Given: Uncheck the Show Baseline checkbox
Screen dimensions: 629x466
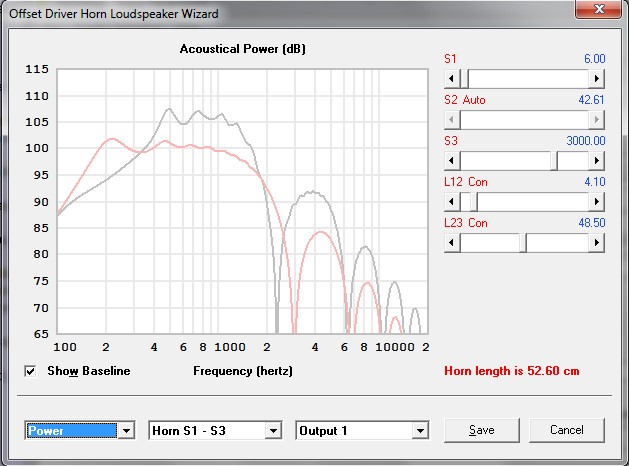Looking at the screenshot, I should pos(30,371).
